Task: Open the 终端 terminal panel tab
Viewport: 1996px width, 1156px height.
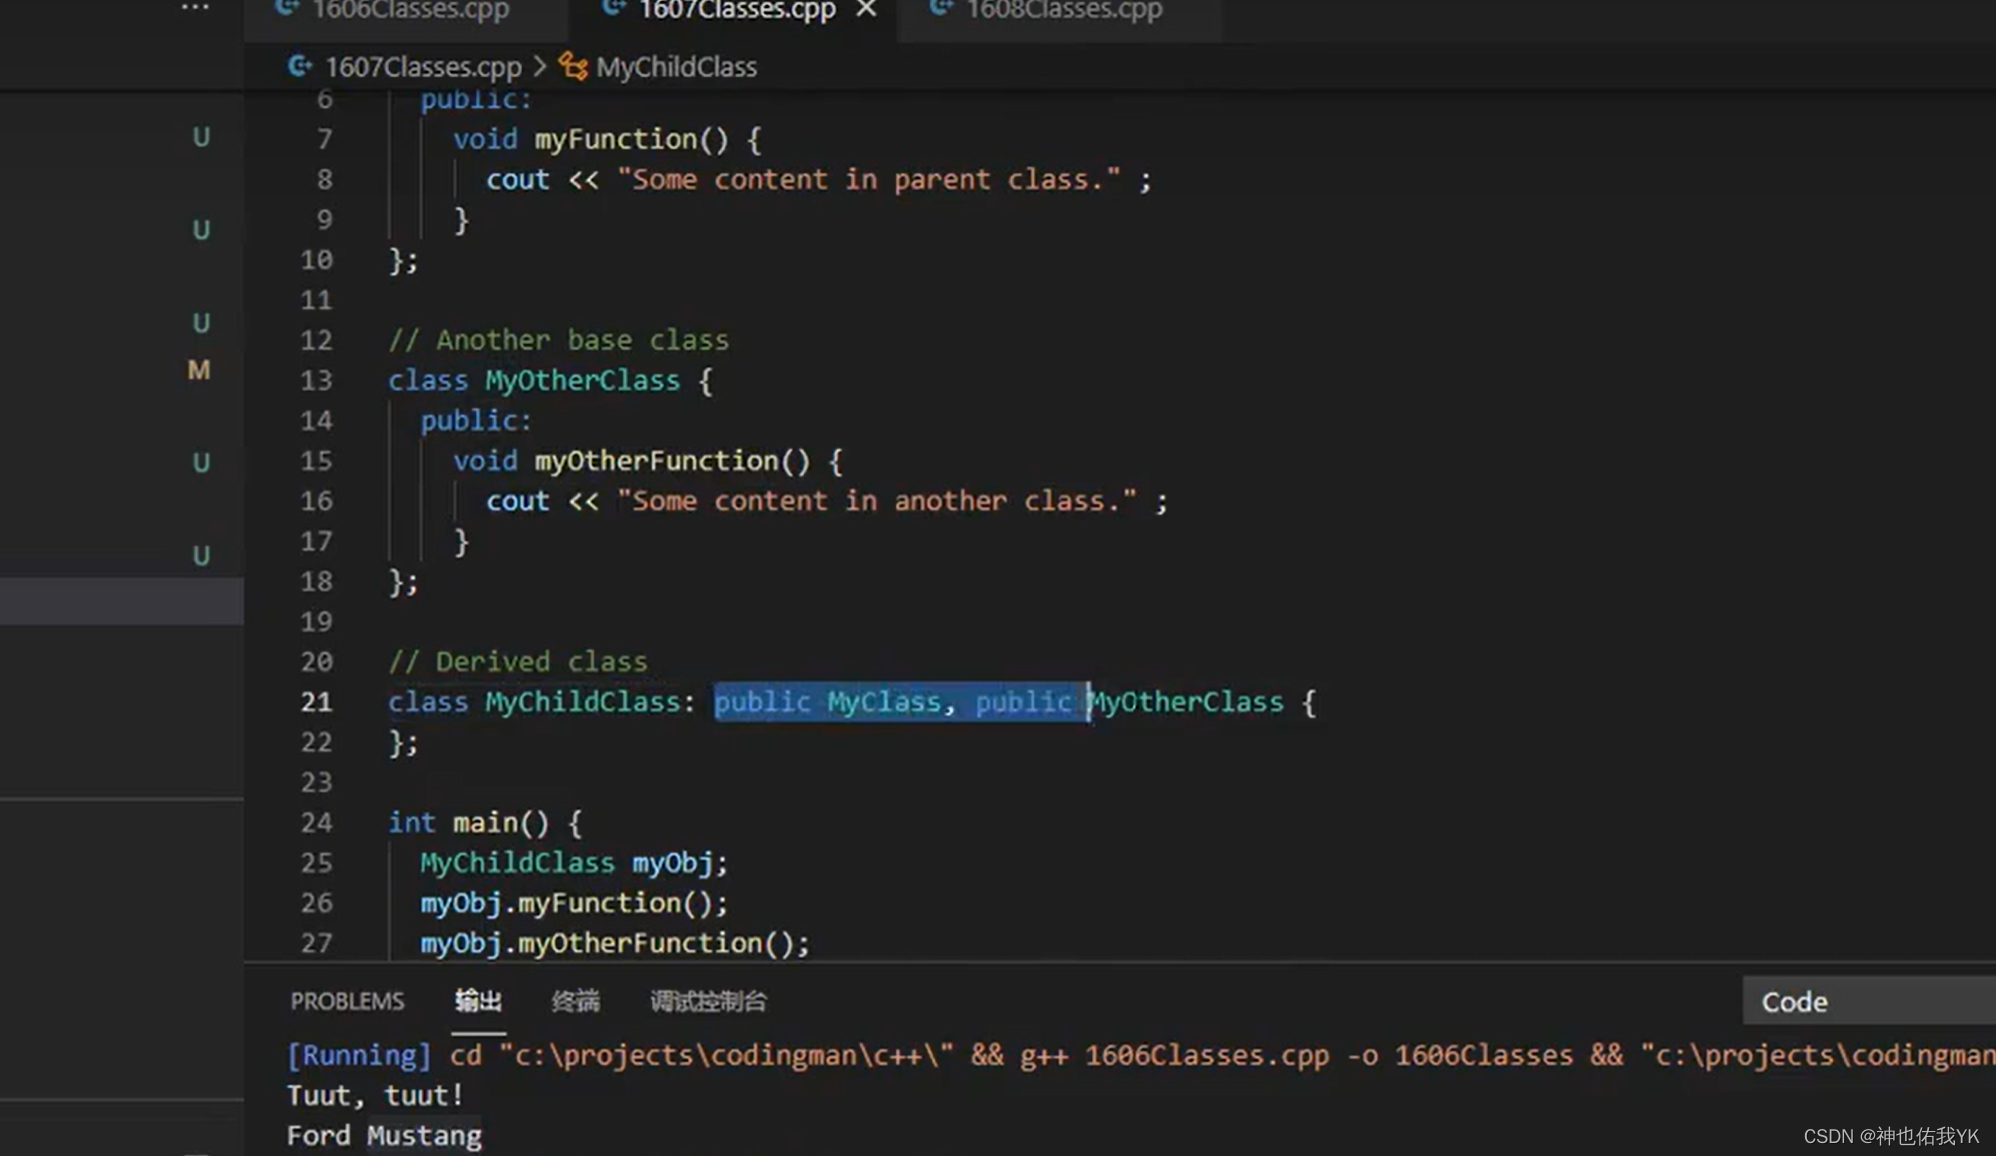Action: click(x=575, y=1001)
